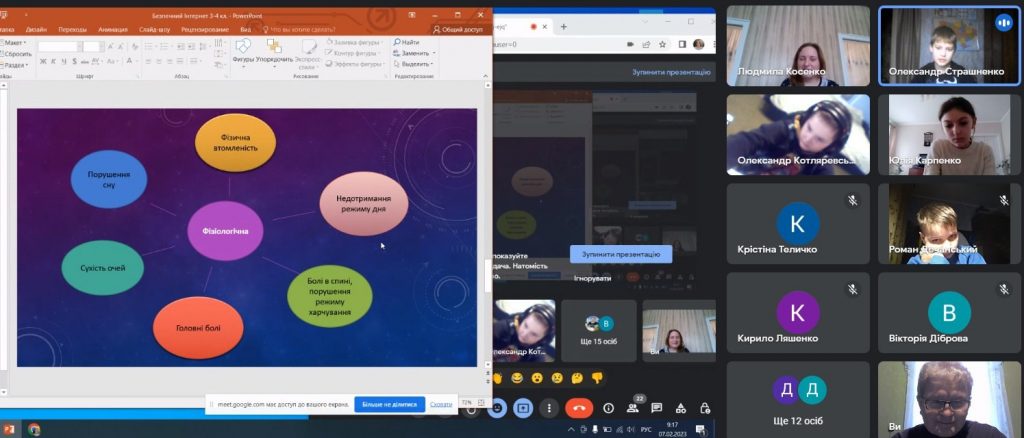The height and width of the screenshot is (438, 1024).
Task: Expand the Layout (Макет) dropdown
Action: (x=13, y=42)
